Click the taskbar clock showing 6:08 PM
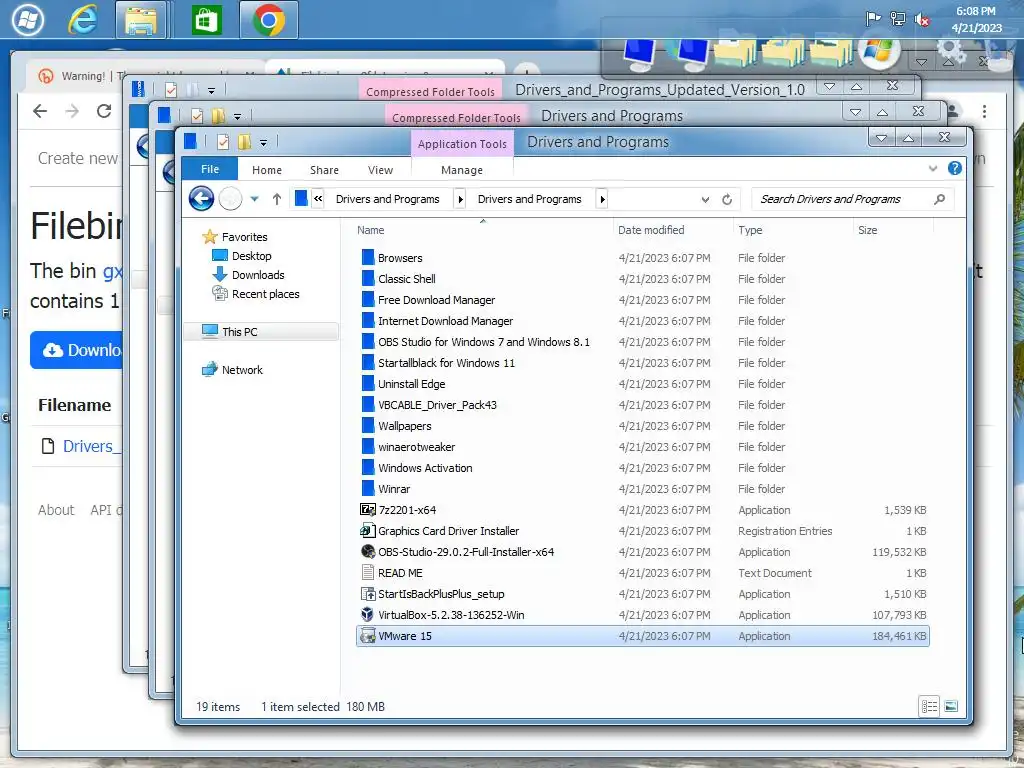 (976, 20)
